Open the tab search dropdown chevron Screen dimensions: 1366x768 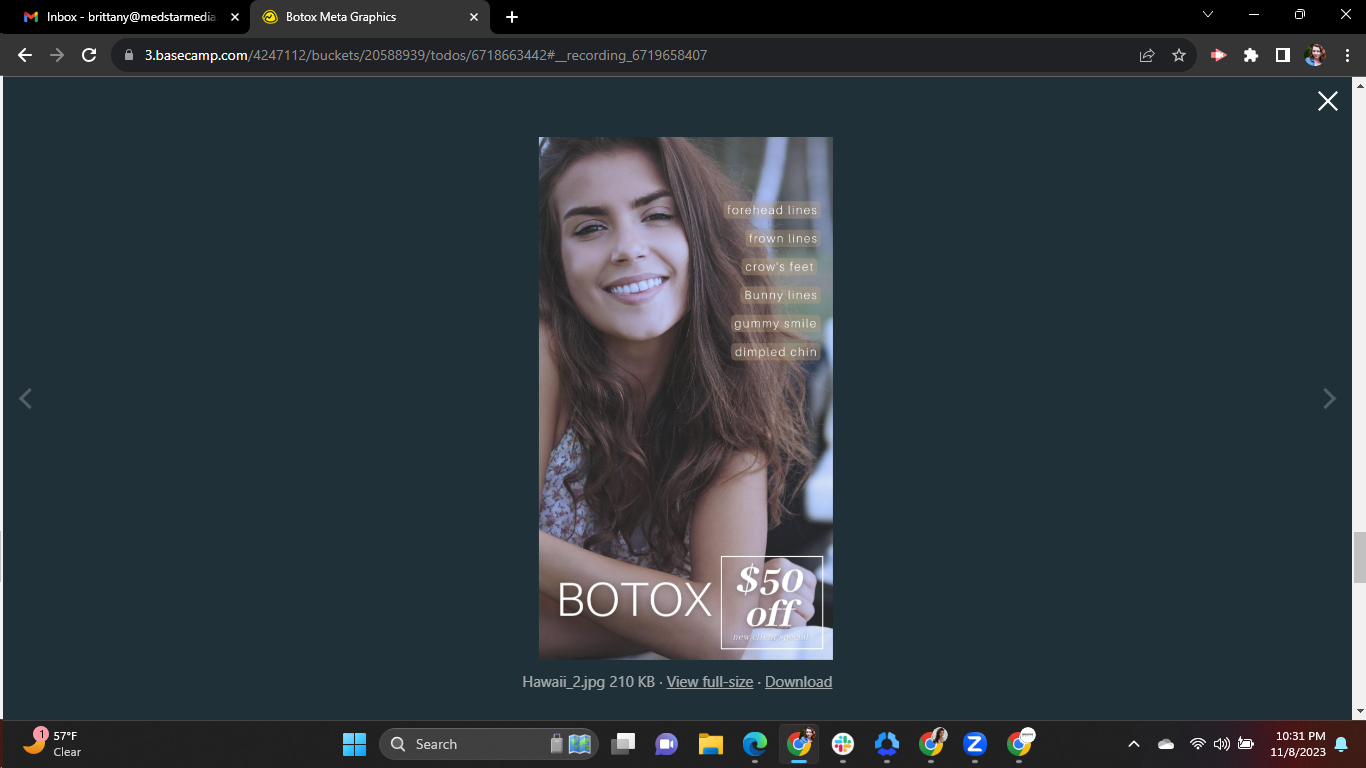click(x=1208, y=15)
